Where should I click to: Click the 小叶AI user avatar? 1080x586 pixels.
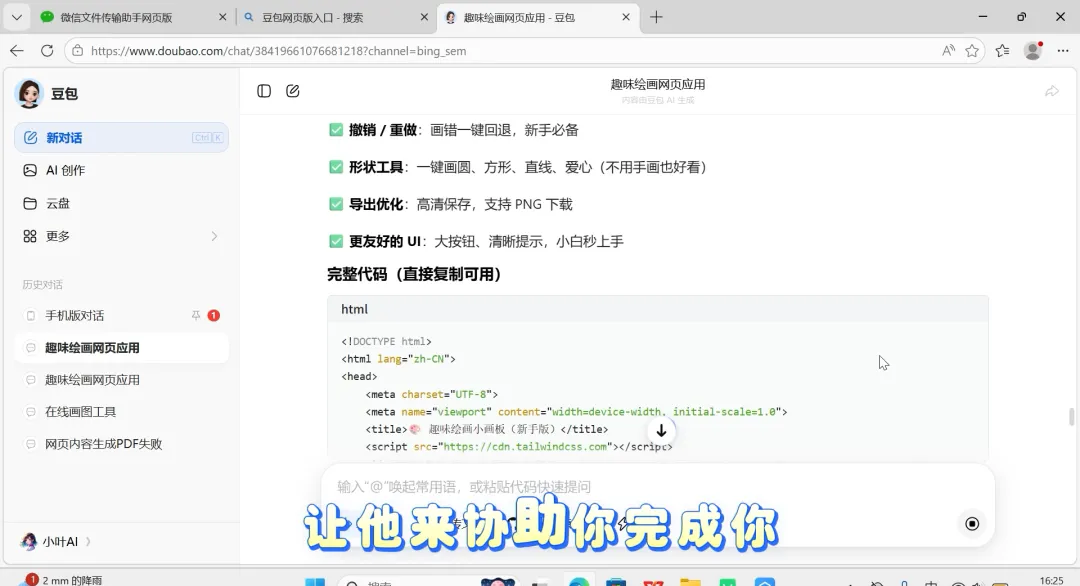pos(28,541)
